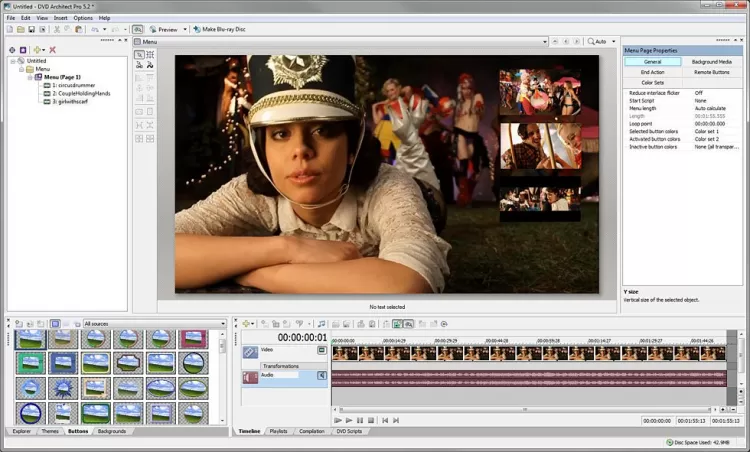Switch to the Backgrounds tab
The height and width of the screenshot is (452, 750).
111,431
